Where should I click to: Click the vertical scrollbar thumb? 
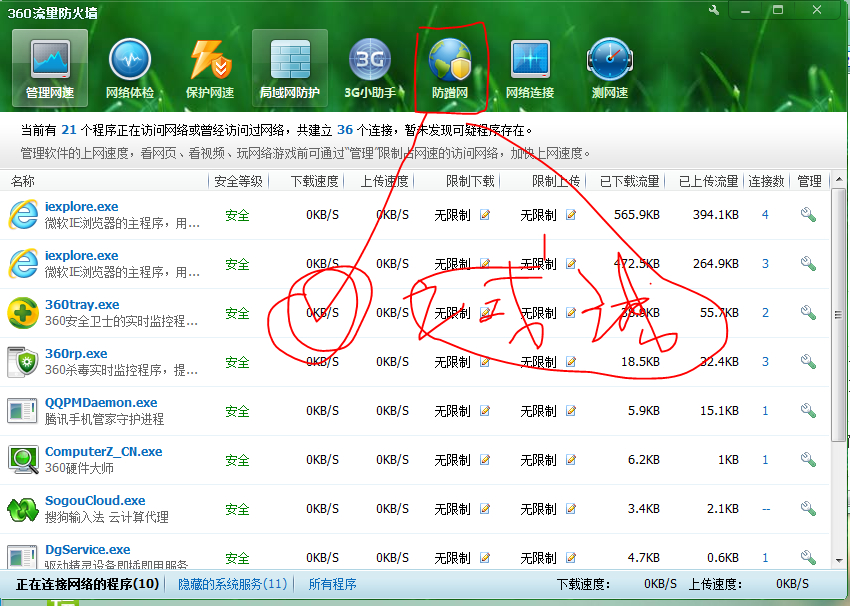click(x=839, y=314)
